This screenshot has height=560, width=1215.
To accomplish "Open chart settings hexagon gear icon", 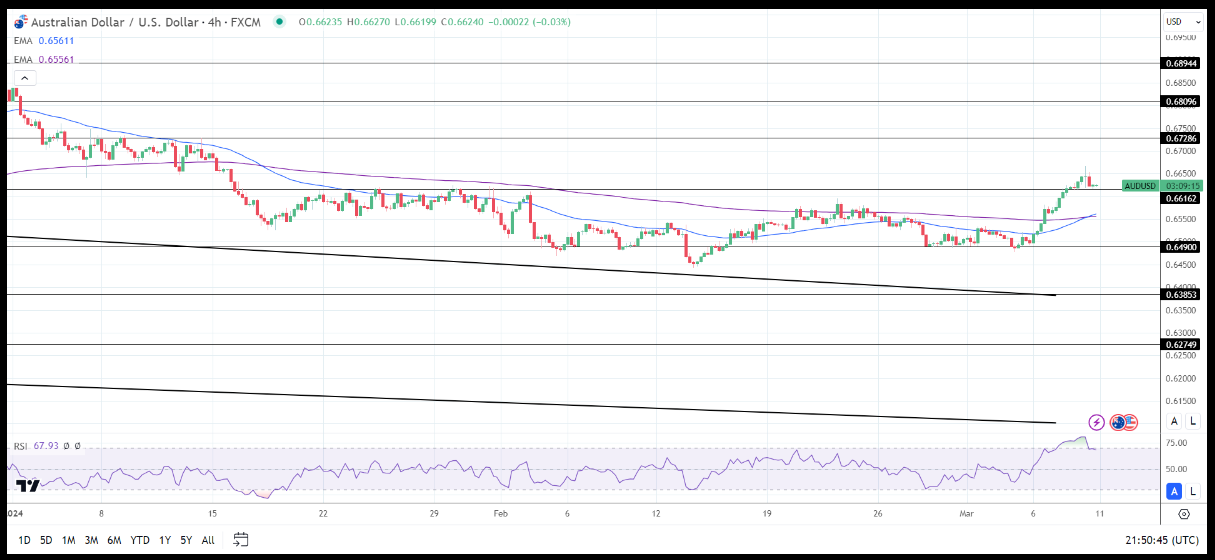I will point(1184,514).
